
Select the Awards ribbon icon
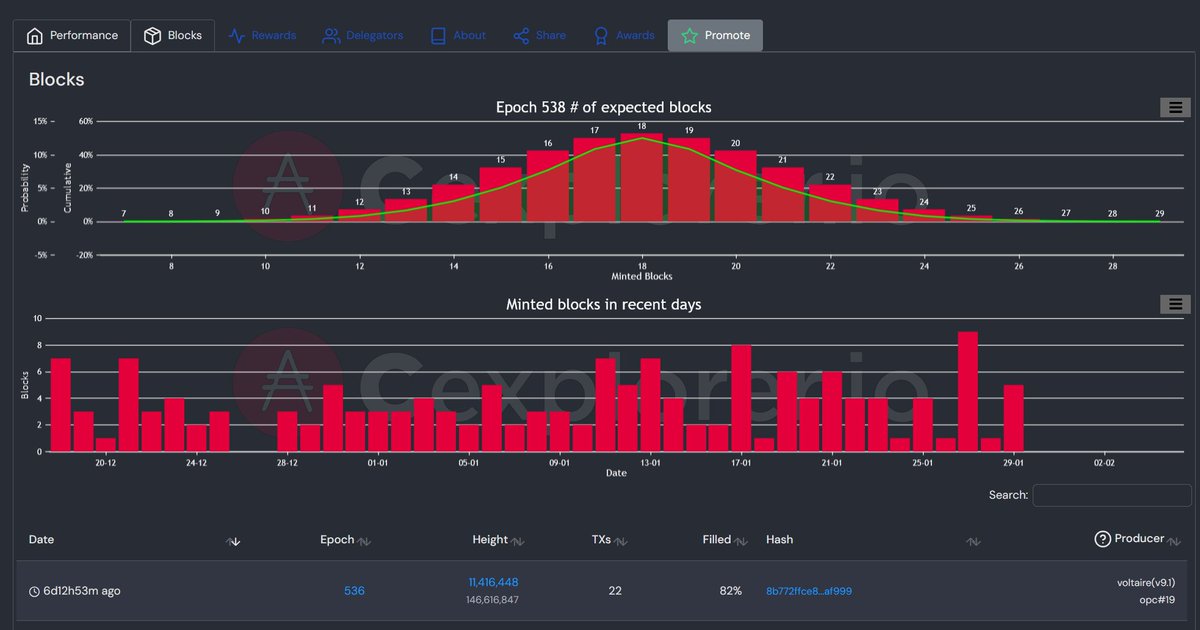pos(600,35)
